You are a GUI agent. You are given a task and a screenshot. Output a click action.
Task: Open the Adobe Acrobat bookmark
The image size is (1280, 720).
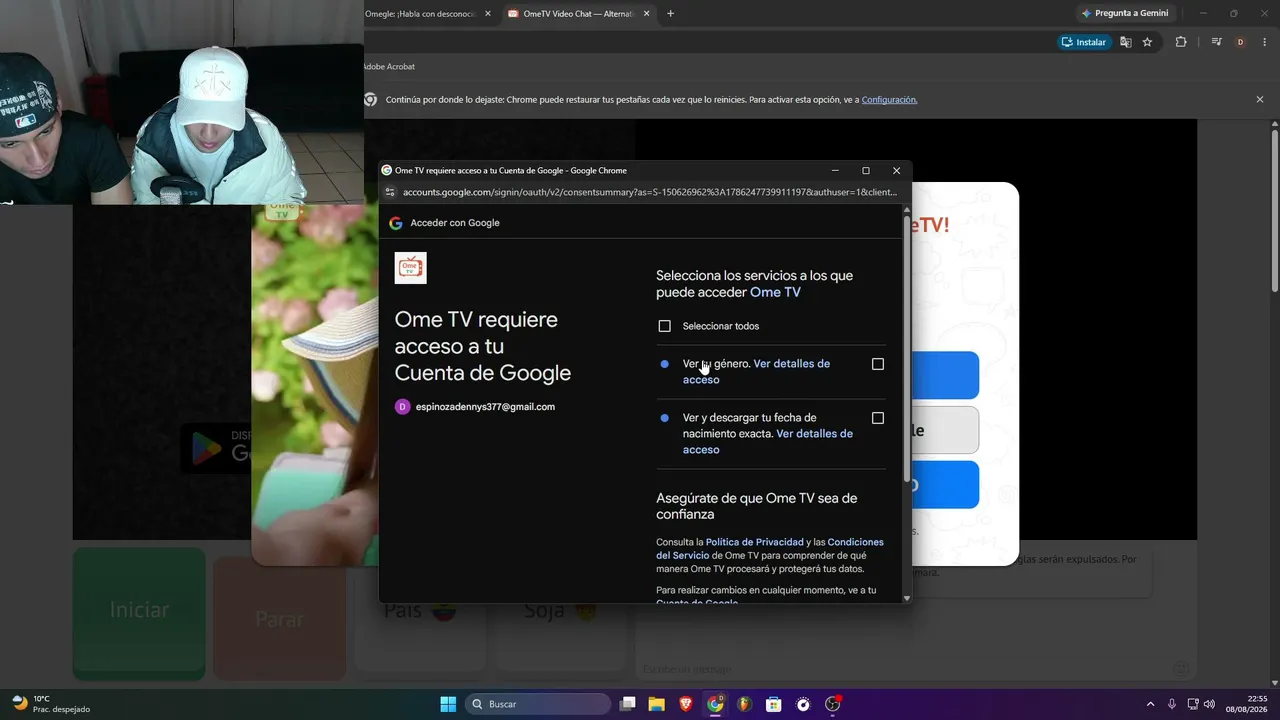click(x=388, y=67)
